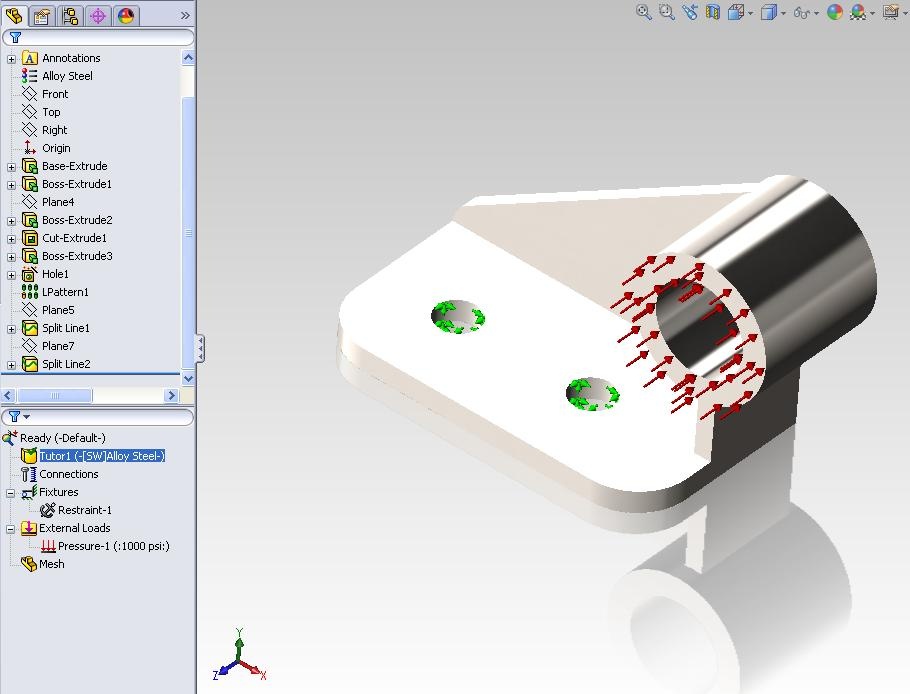Select the Origin item
Viewport: 910px width, 694px height.
56,148
